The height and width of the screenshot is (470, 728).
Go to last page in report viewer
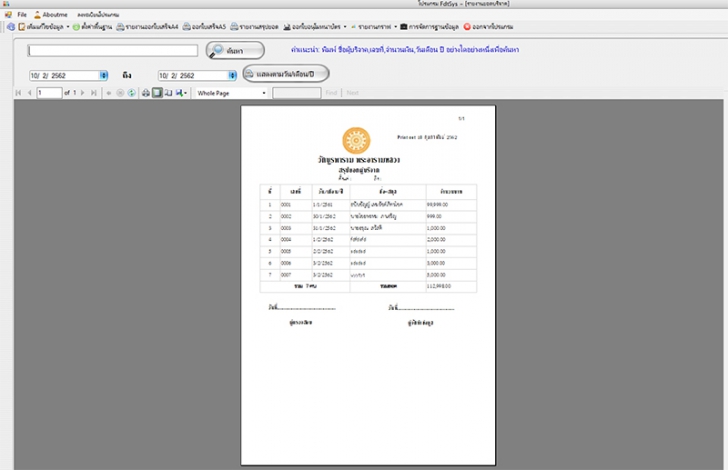[x=94, y=93]
